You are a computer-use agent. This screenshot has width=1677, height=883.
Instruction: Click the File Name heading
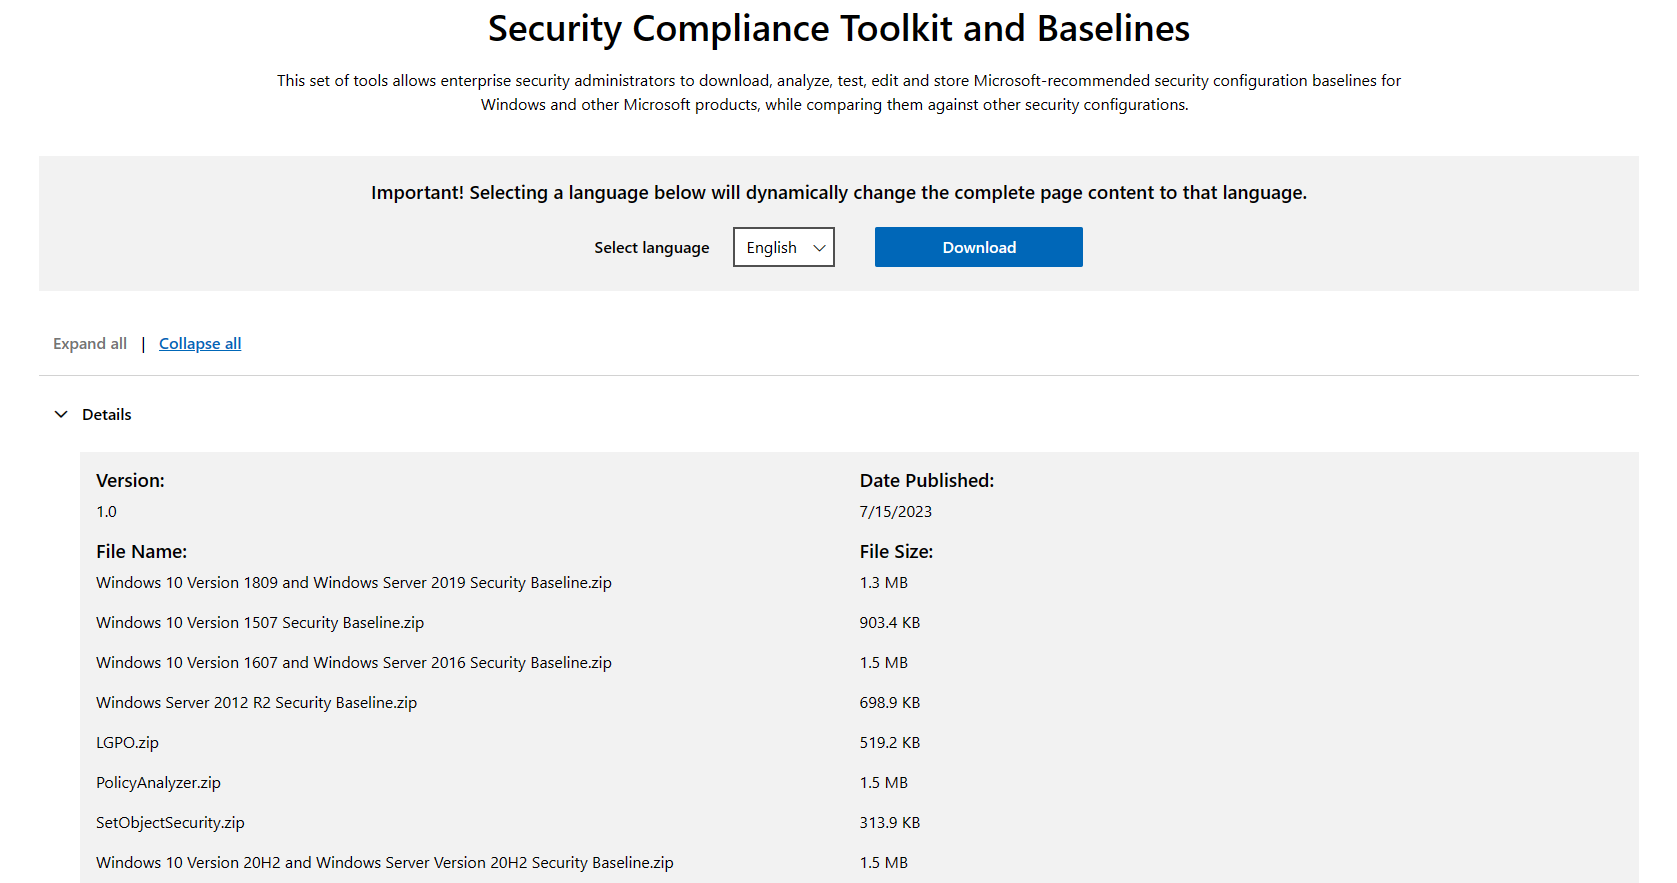pyautogui.click(x=141, y=552)
